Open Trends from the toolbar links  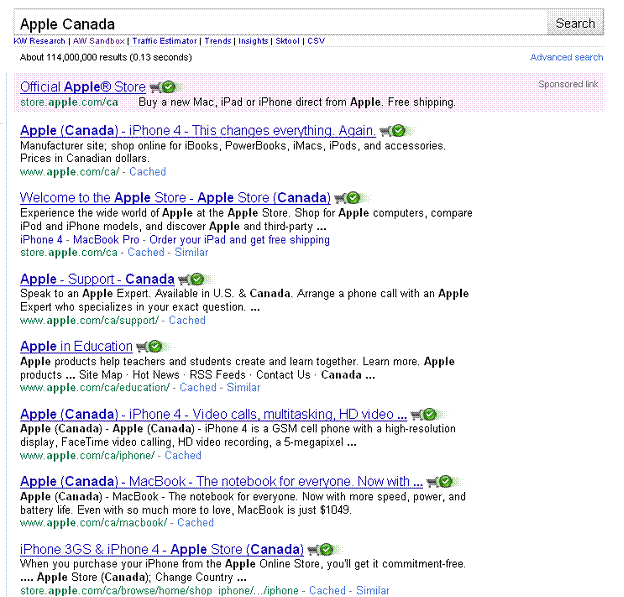[218, 41]
